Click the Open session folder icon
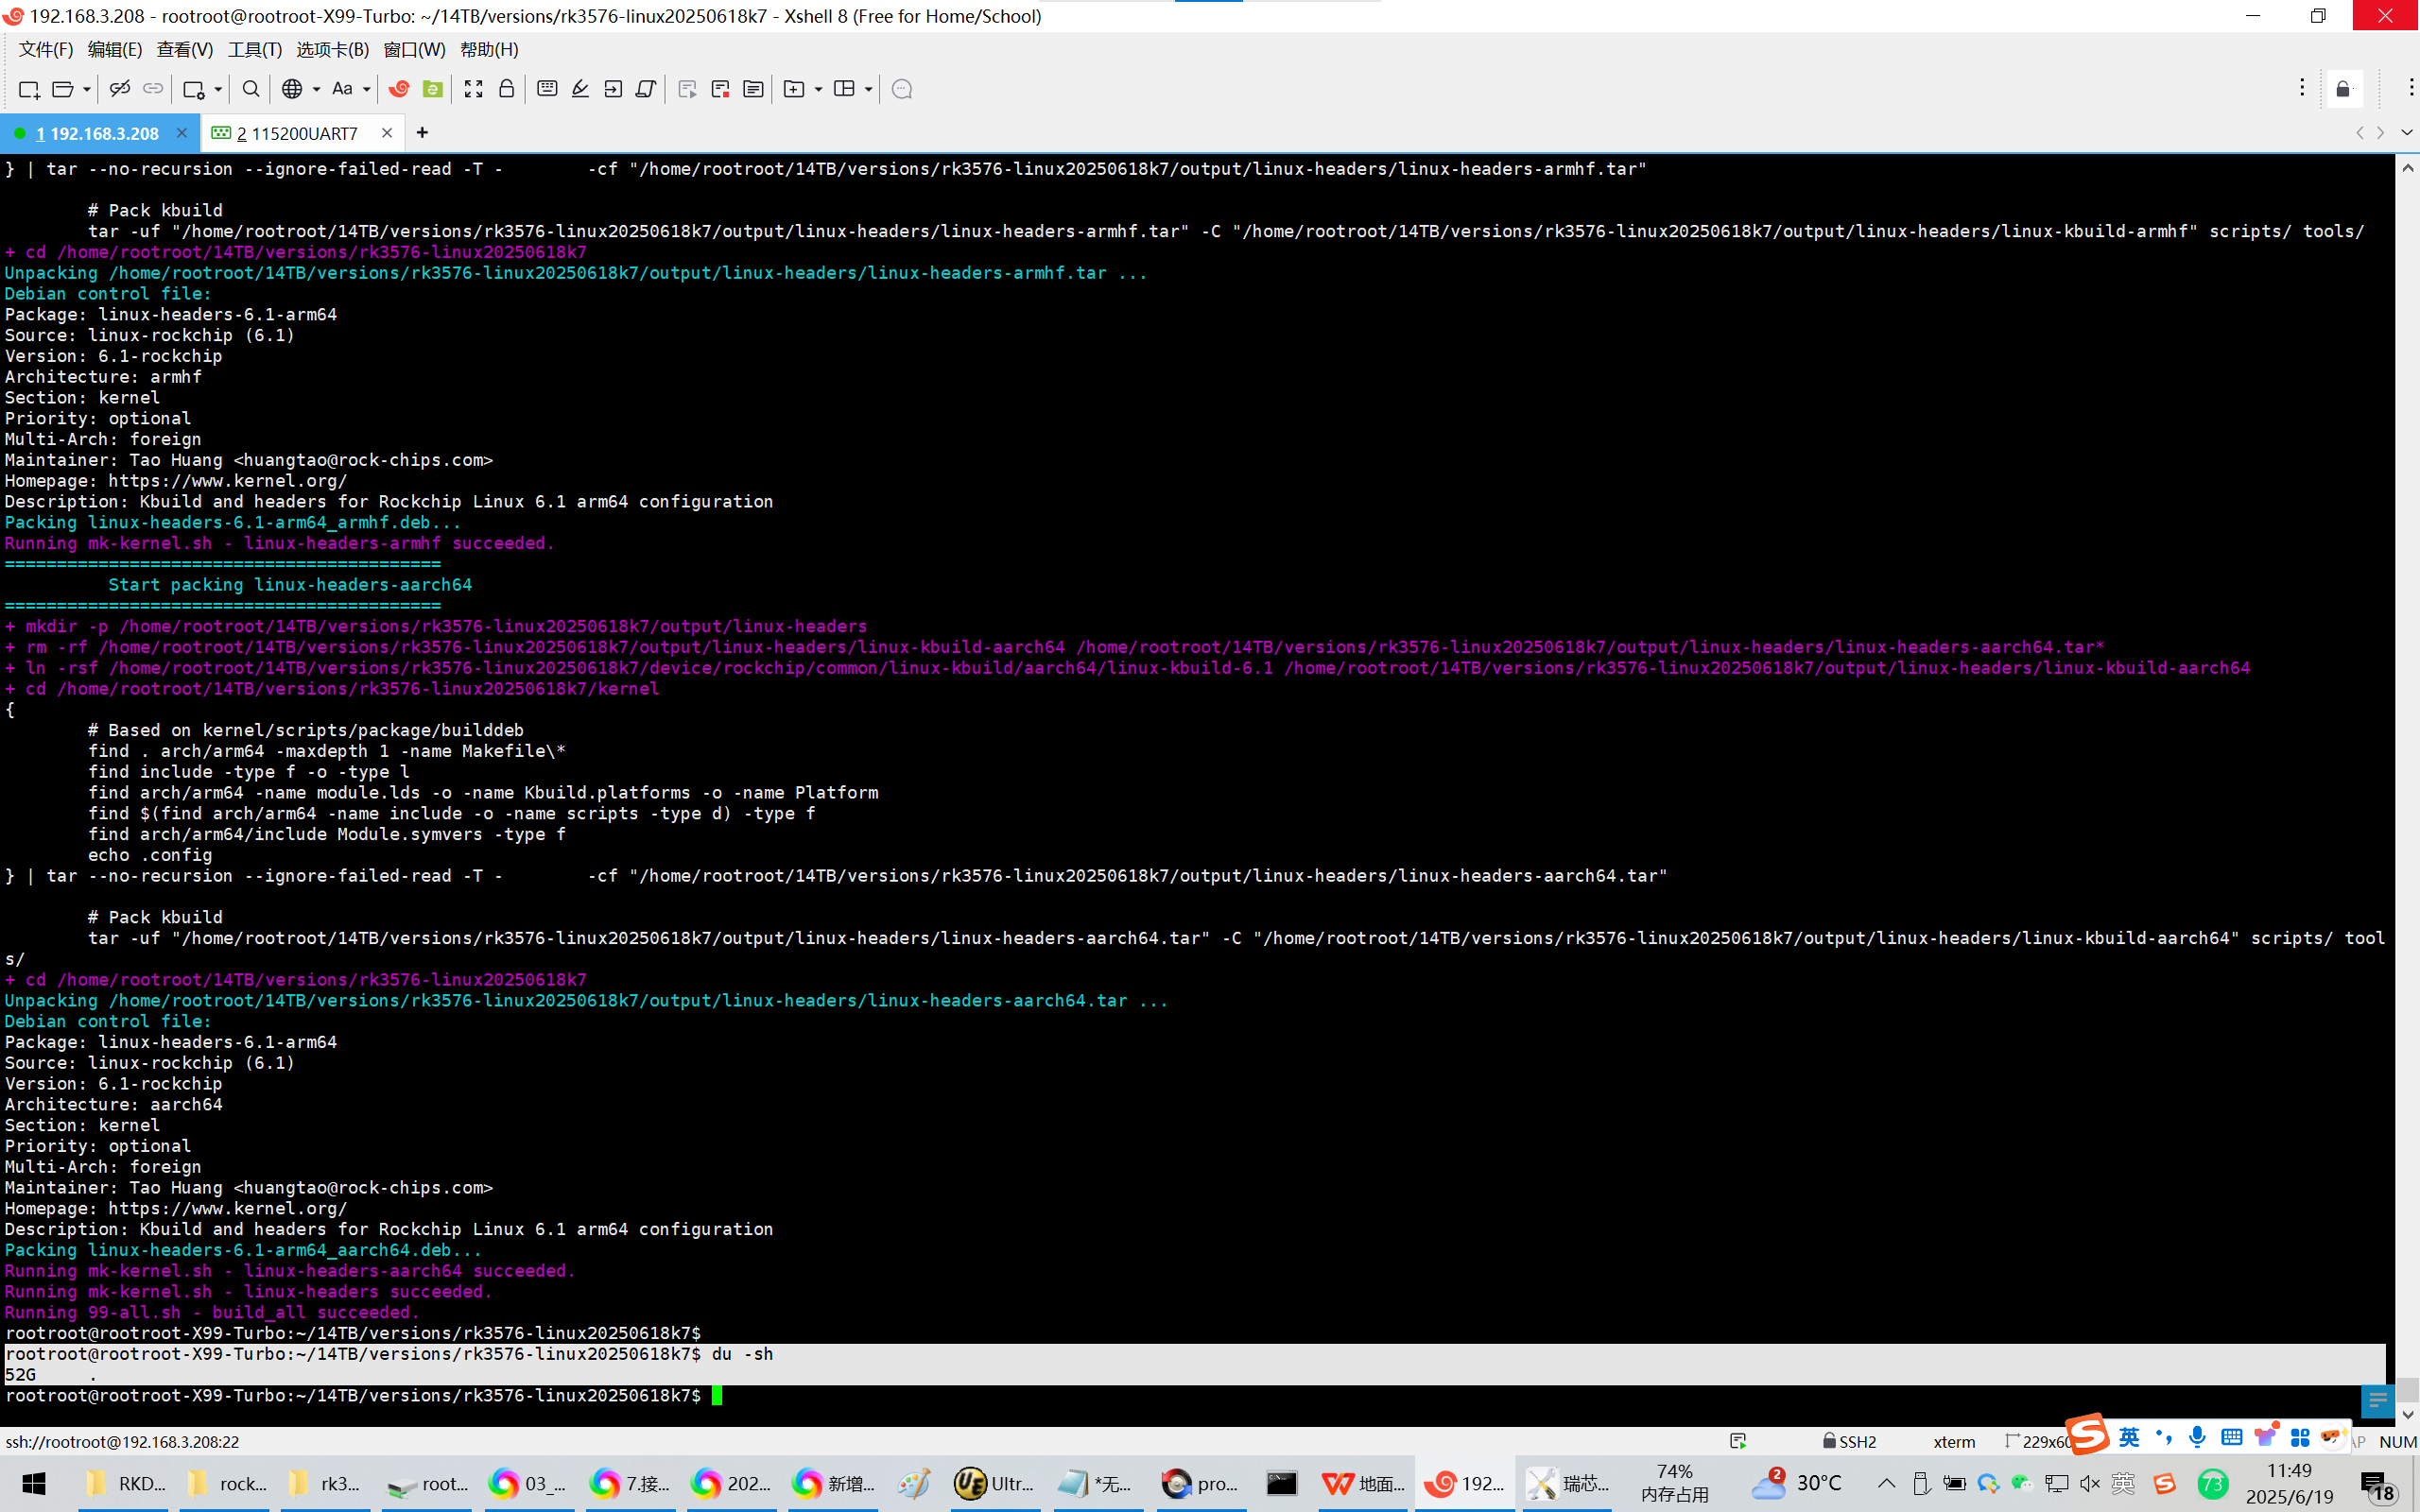2420x1512 pixels. [62, 90]
